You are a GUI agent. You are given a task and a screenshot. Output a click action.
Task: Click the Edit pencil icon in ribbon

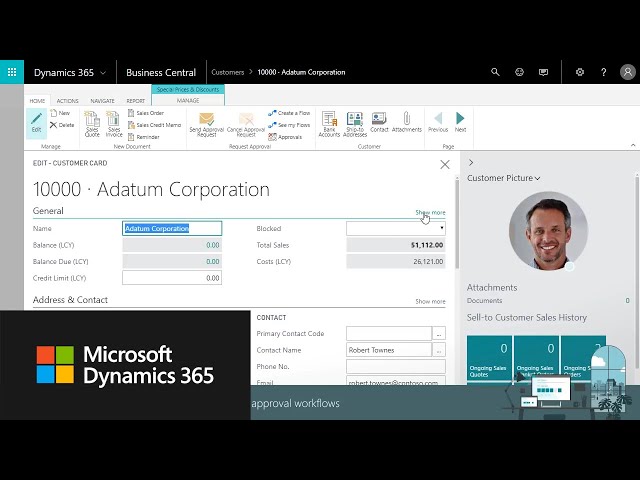tap(36, 121)
